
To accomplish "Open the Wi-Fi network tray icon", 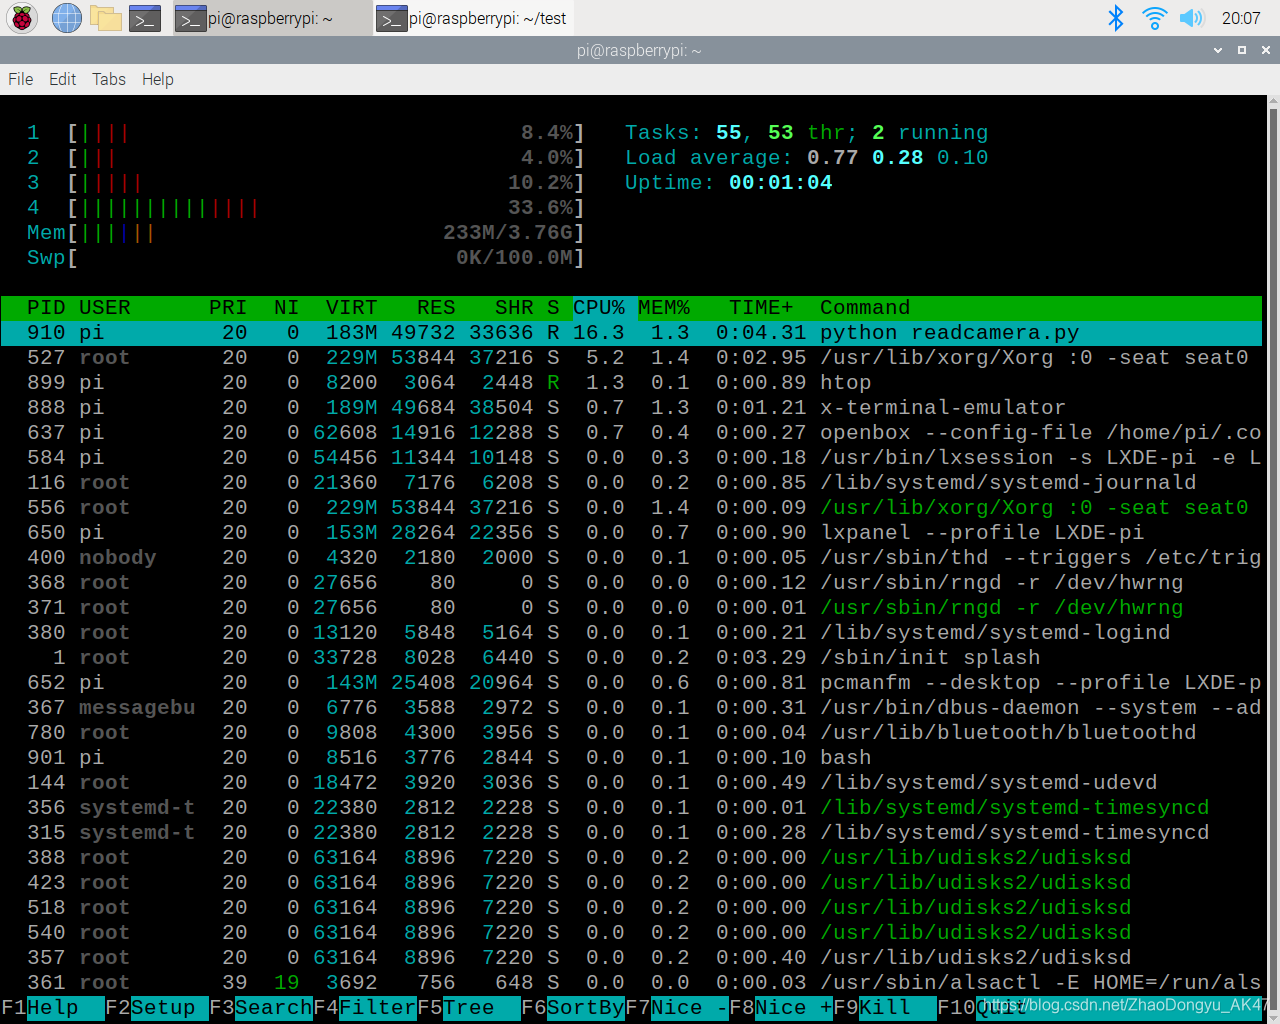I will point(1154,17).
